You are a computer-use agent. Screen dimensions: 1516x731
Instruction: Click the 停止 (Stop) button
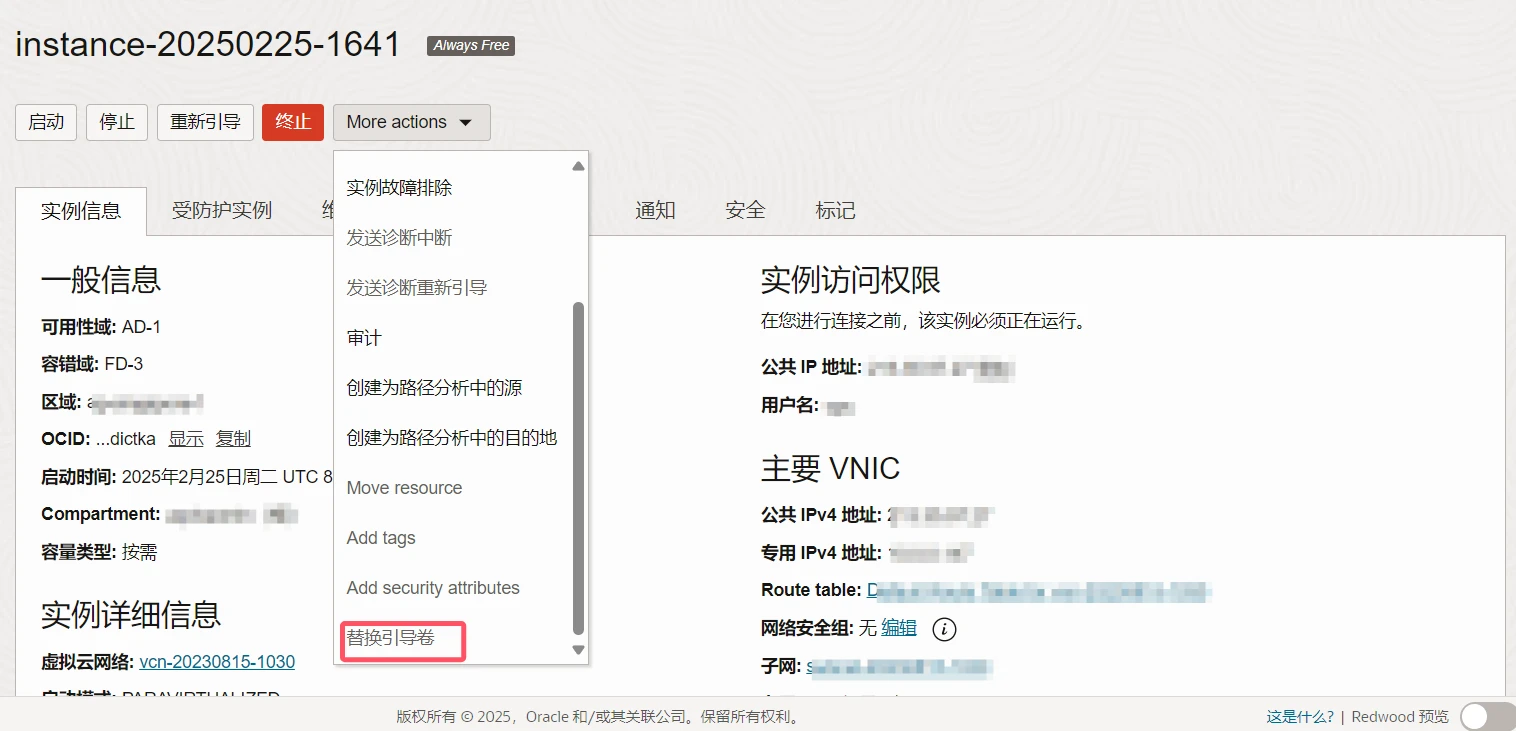tap(117, 122)
